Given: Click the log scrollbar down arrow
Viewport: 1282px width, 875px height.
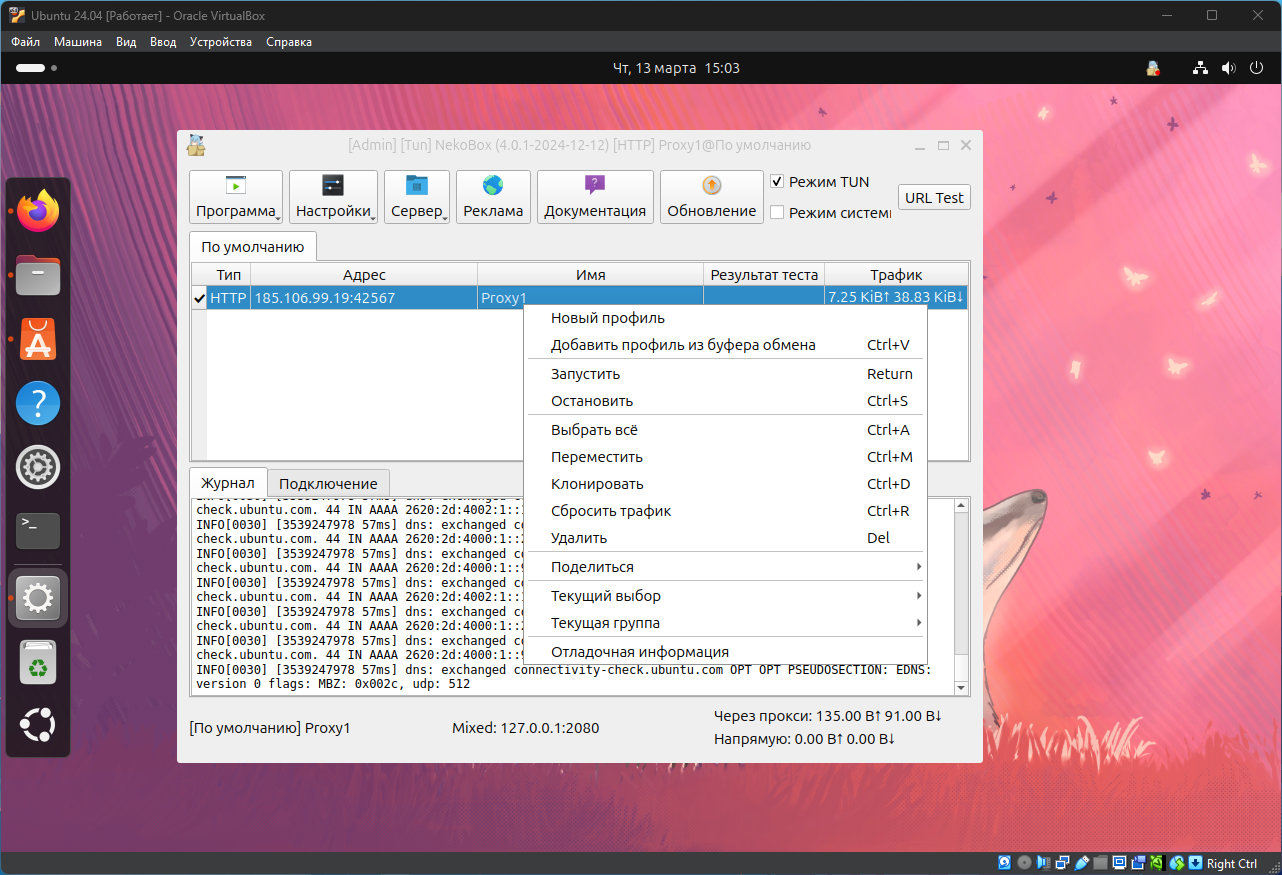Looking at the screenshot, I should 961,688.
